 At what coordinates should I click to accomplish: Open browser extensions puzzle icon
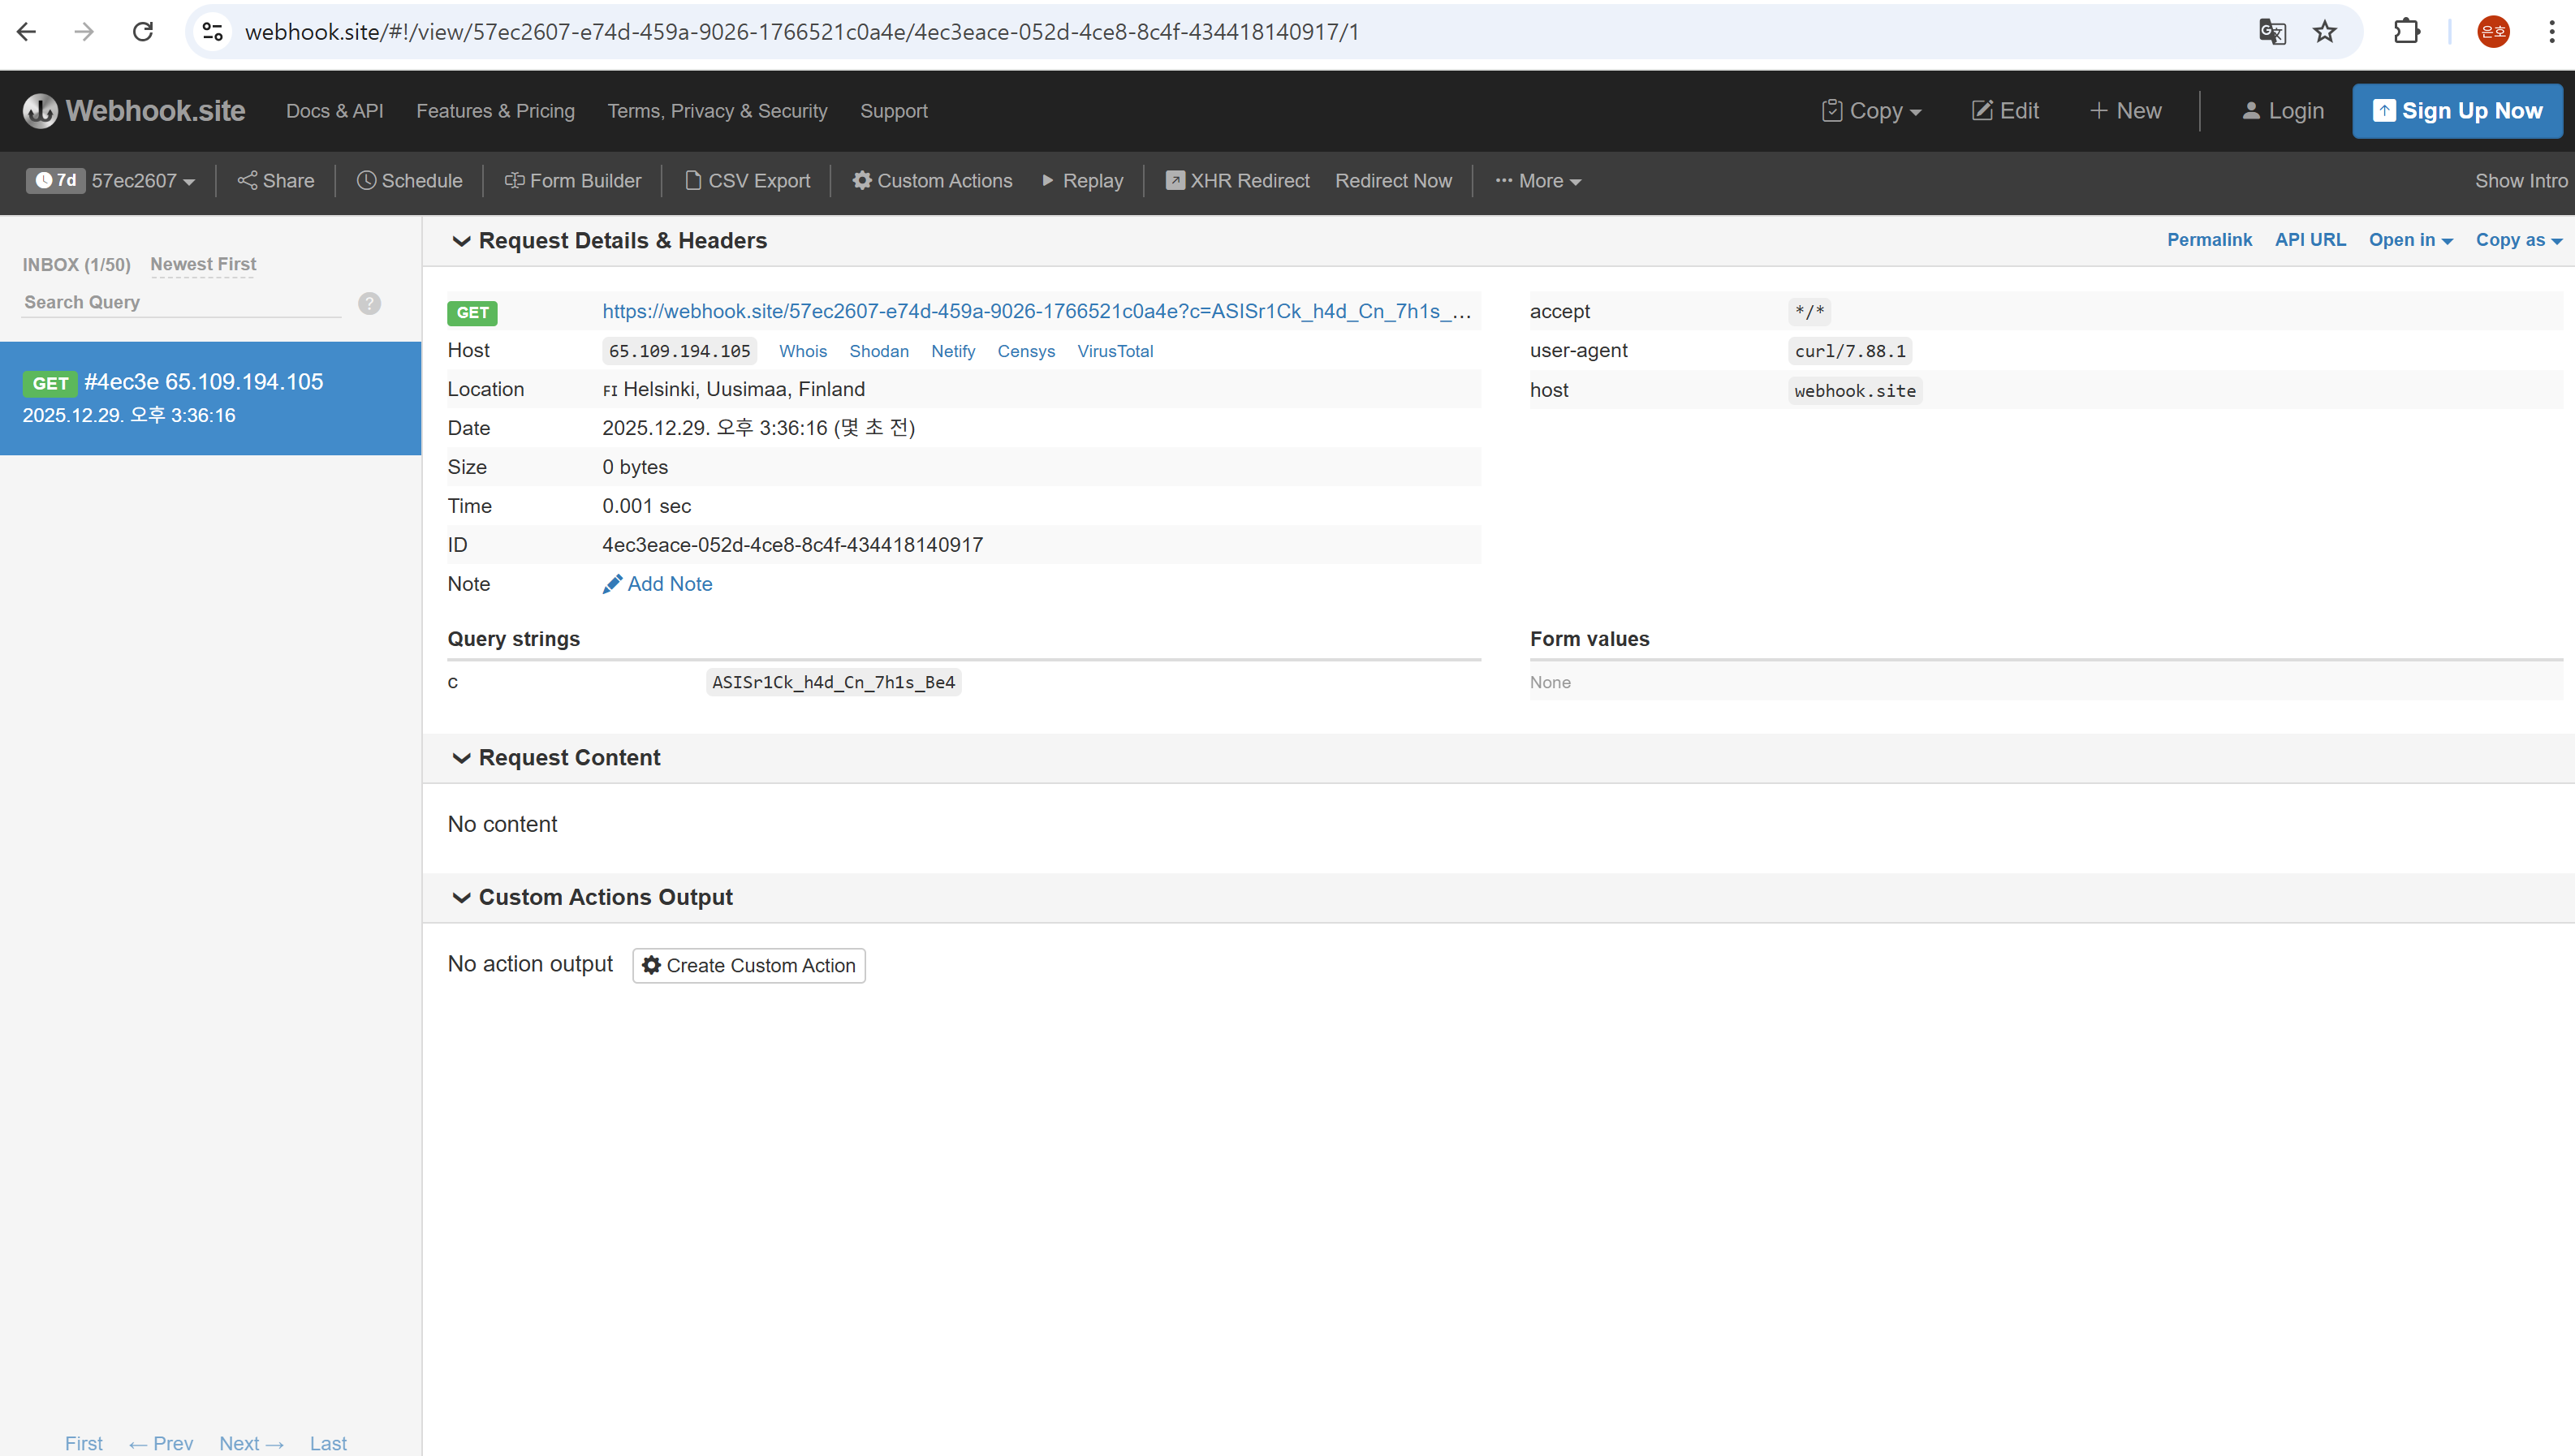[x=2407, y=32]
